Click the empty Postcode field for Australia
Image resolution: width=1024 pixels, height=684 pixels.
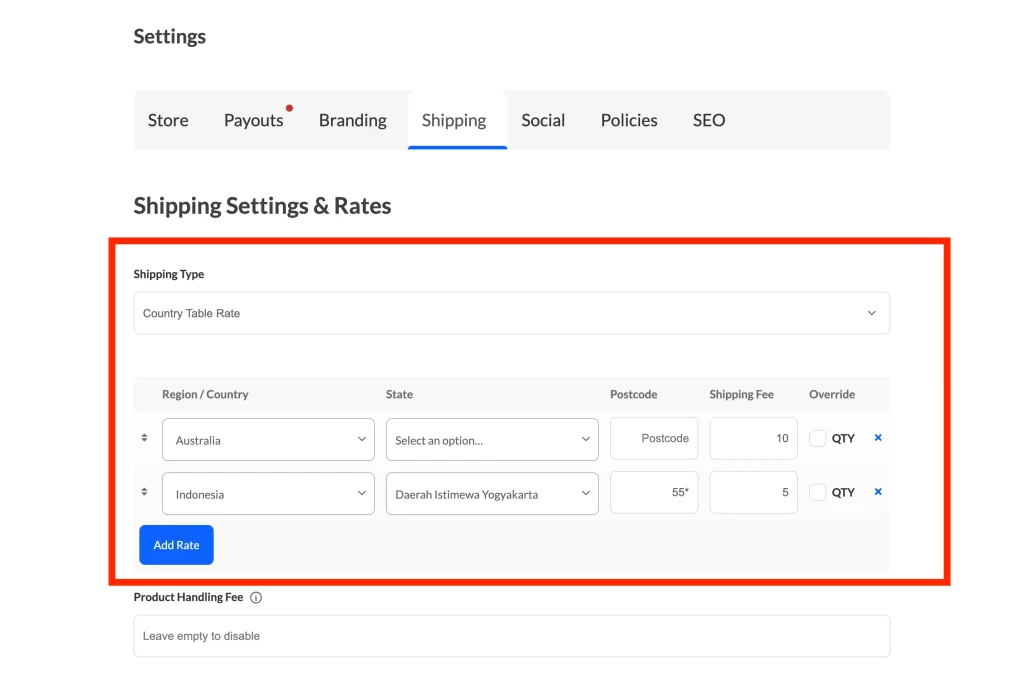point(654,438)
